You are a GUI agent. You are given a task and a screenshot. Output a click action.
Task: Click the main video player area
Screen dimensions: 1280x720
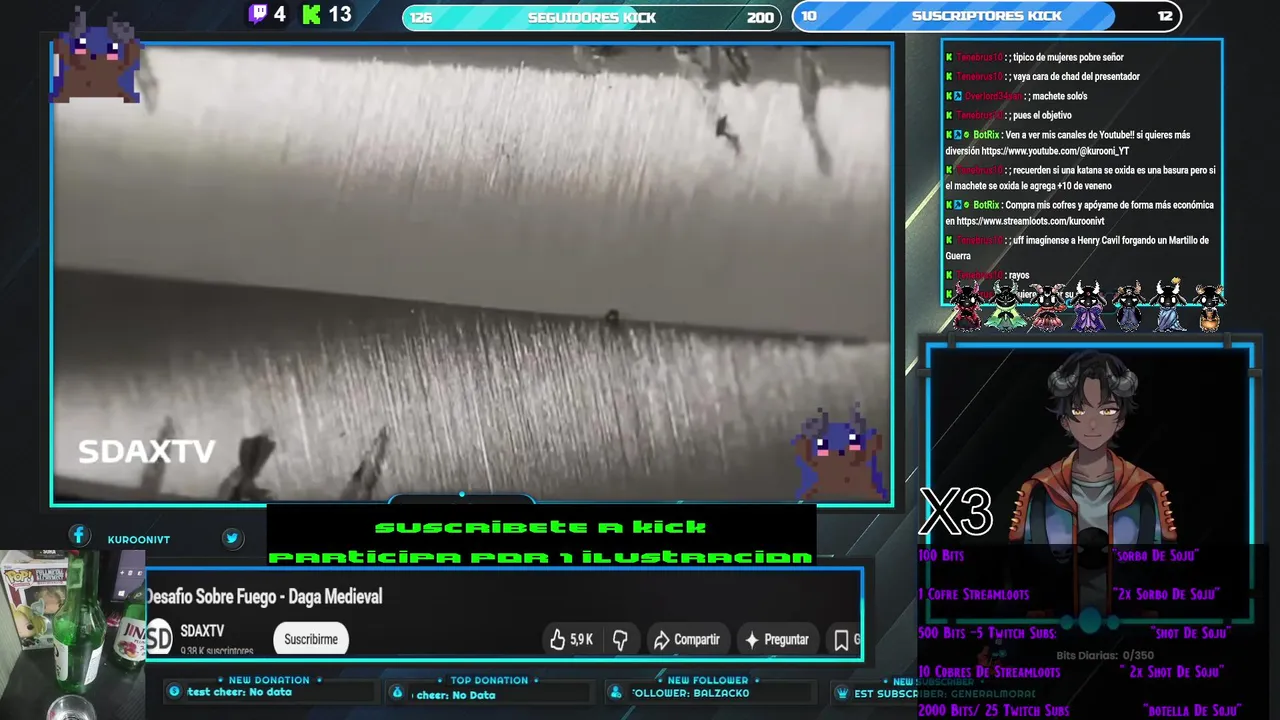coord(472,273)
